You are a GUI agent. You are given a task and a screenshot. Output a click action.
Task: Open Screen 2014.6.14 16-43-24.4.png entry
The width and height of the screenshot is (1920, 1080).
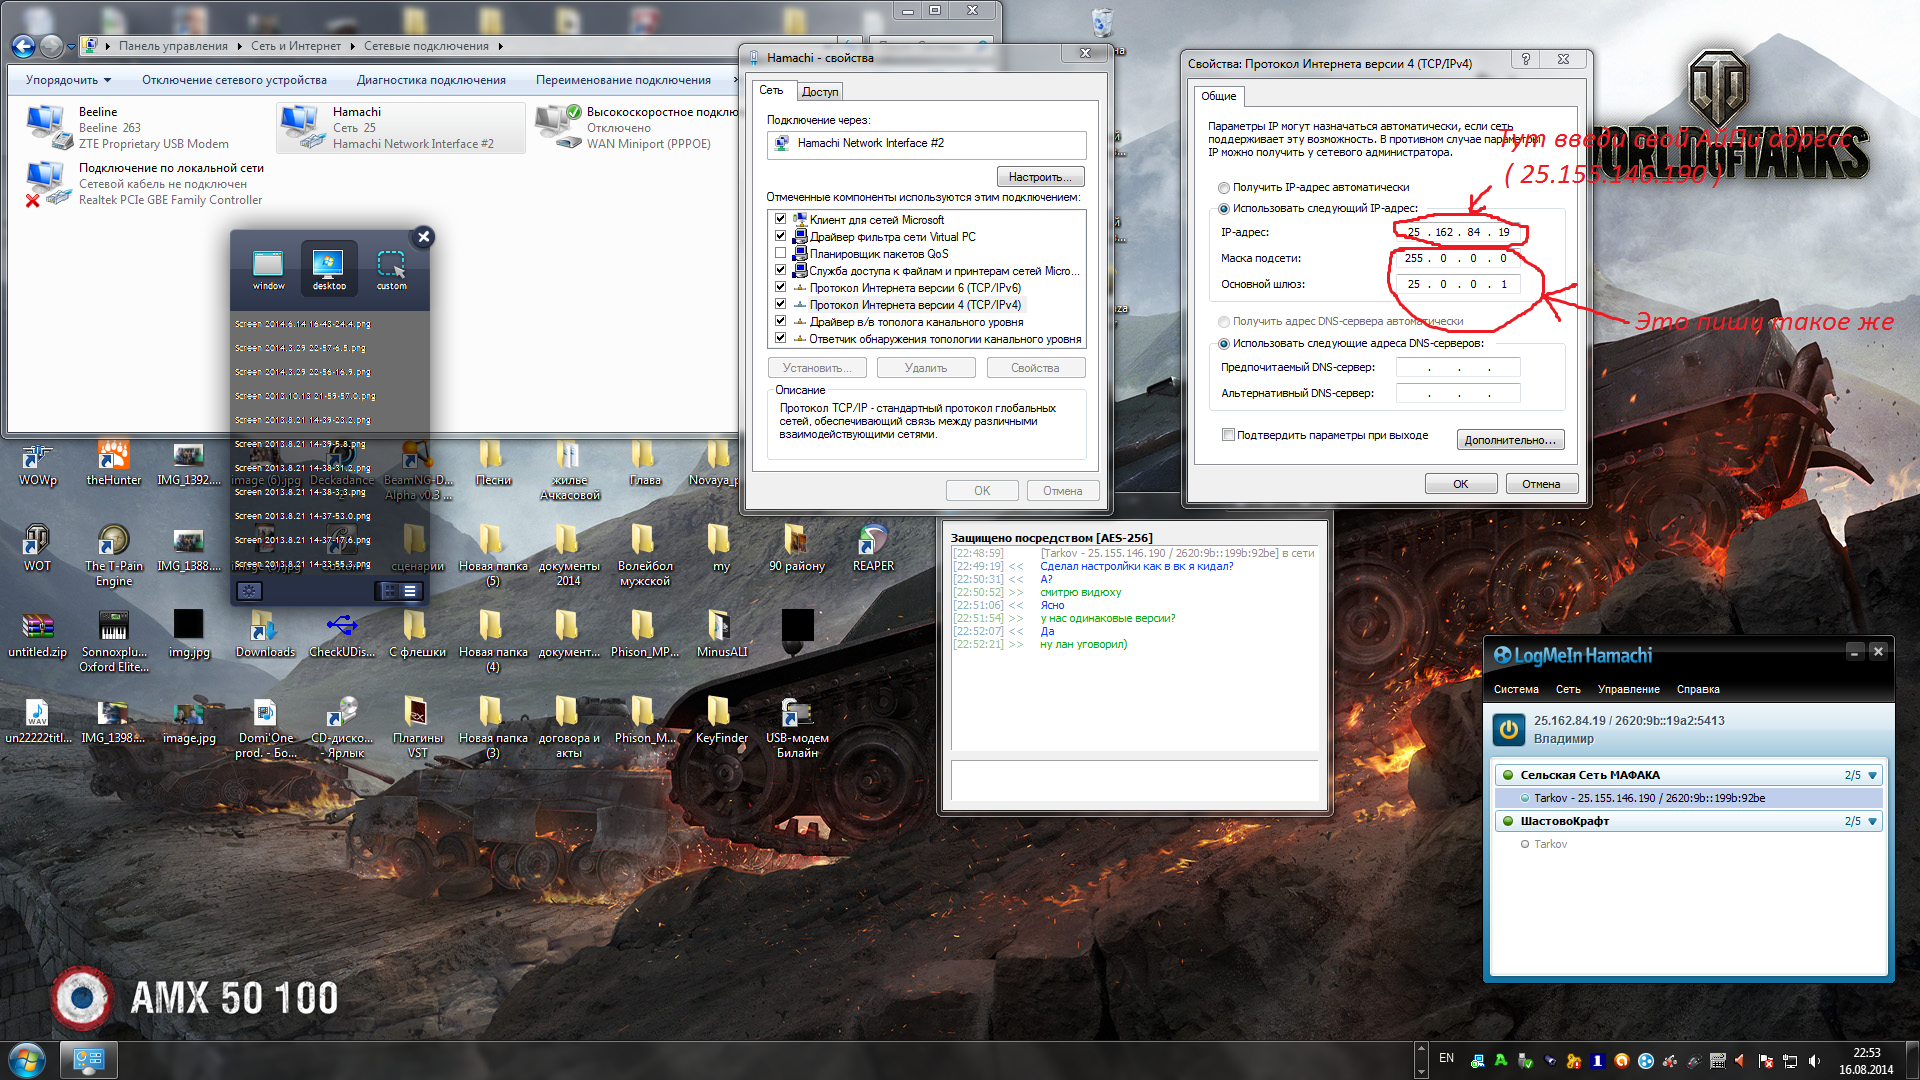point(303,324)
